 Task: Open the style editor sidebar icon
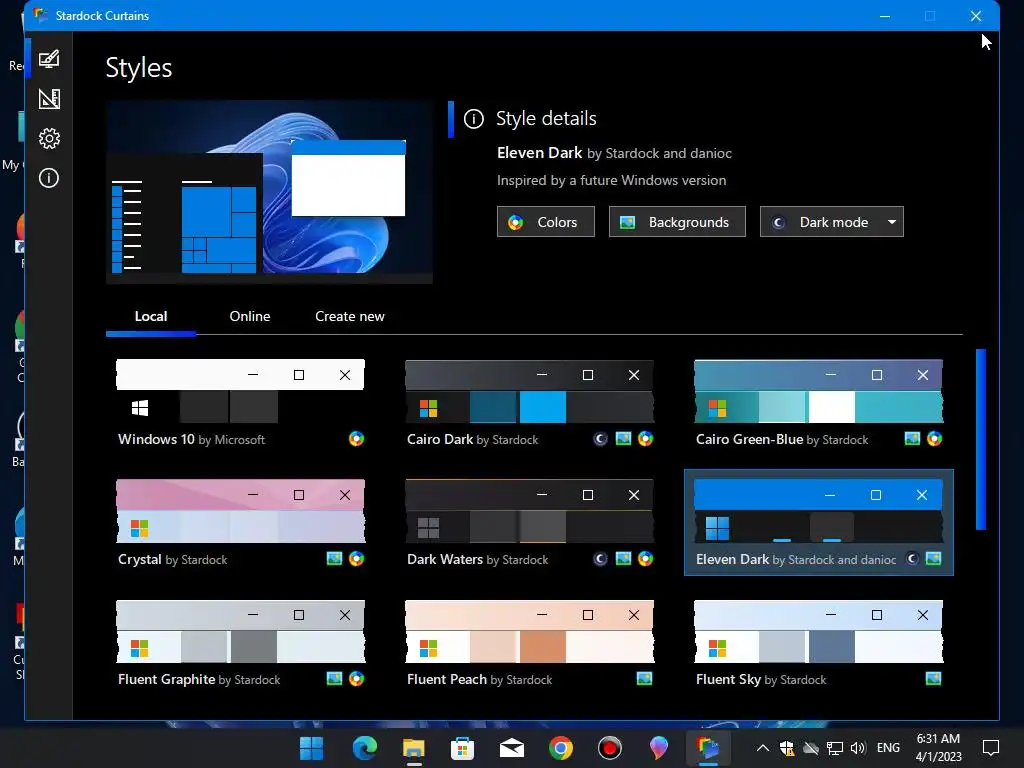coord(49,99)
